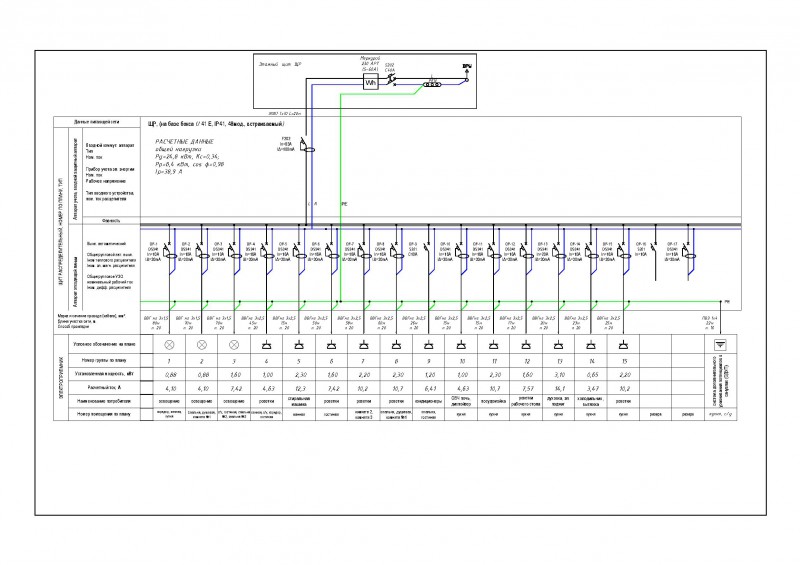Viewport: 800px width, 565px height.
Task: Click the socket symbol for group 6
Action: point(331,346)
